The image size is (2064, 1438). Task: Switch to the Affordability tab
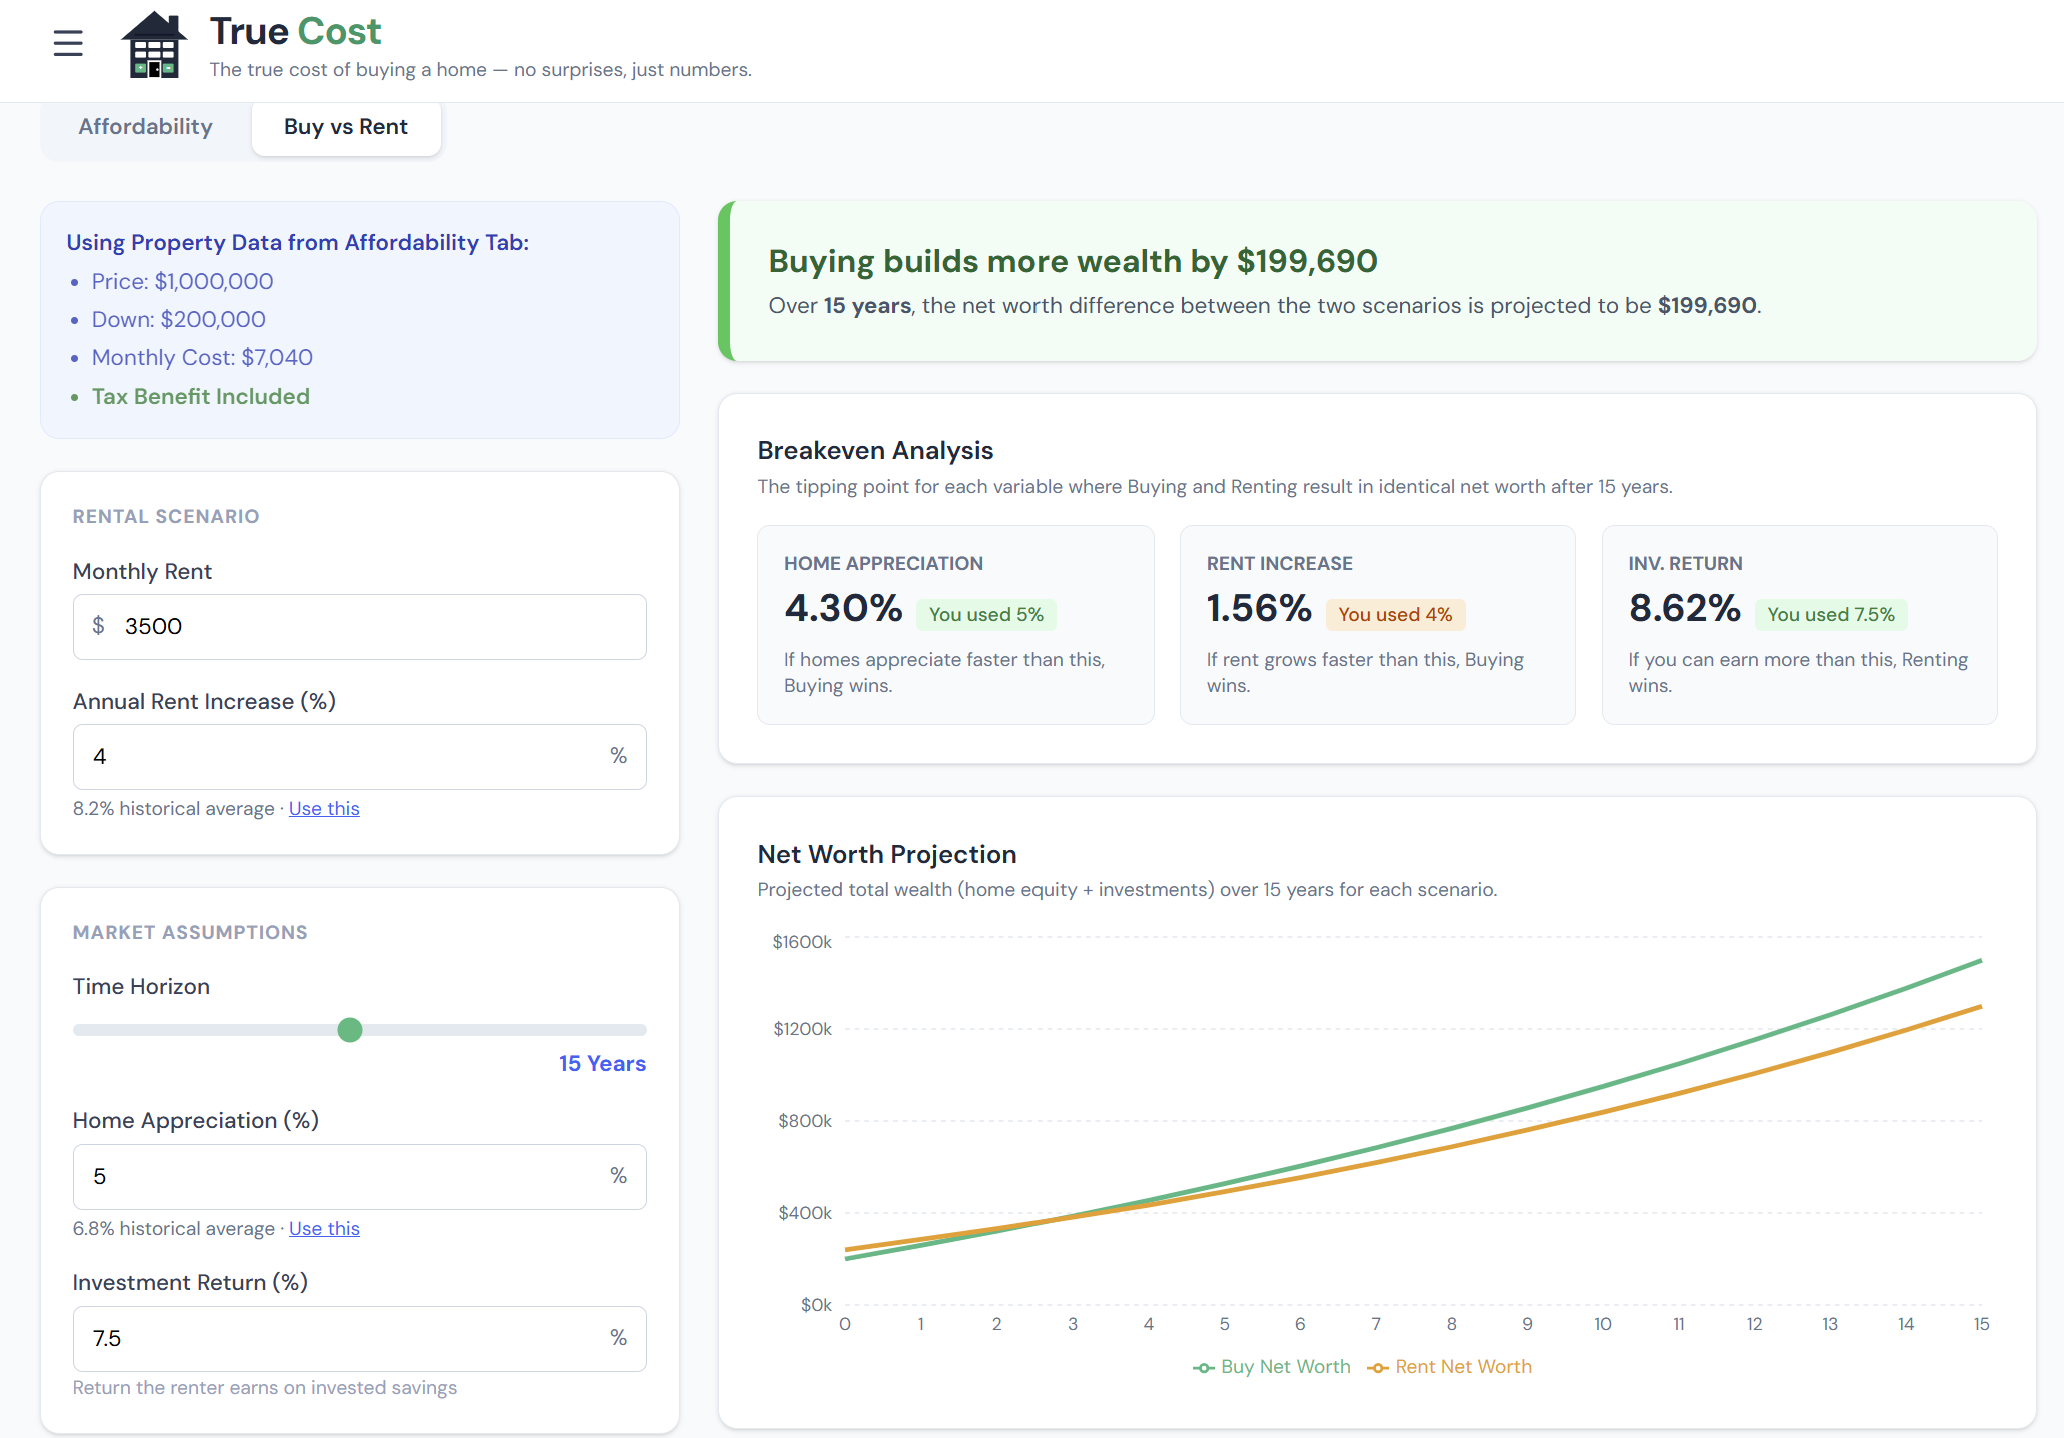[x=146, y=127]
